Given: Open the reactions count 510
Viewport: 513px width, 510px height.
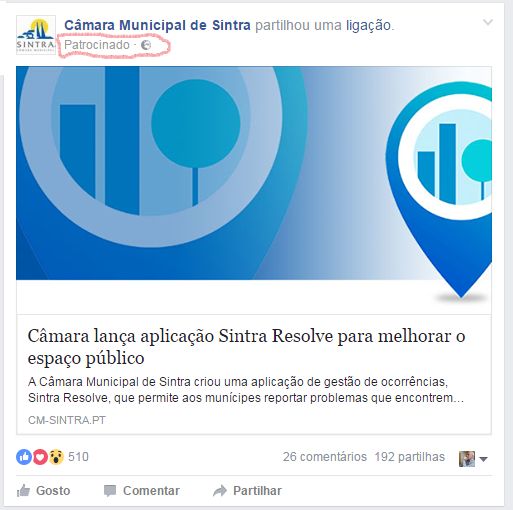Looking at the screenshot, I should 78,457.
